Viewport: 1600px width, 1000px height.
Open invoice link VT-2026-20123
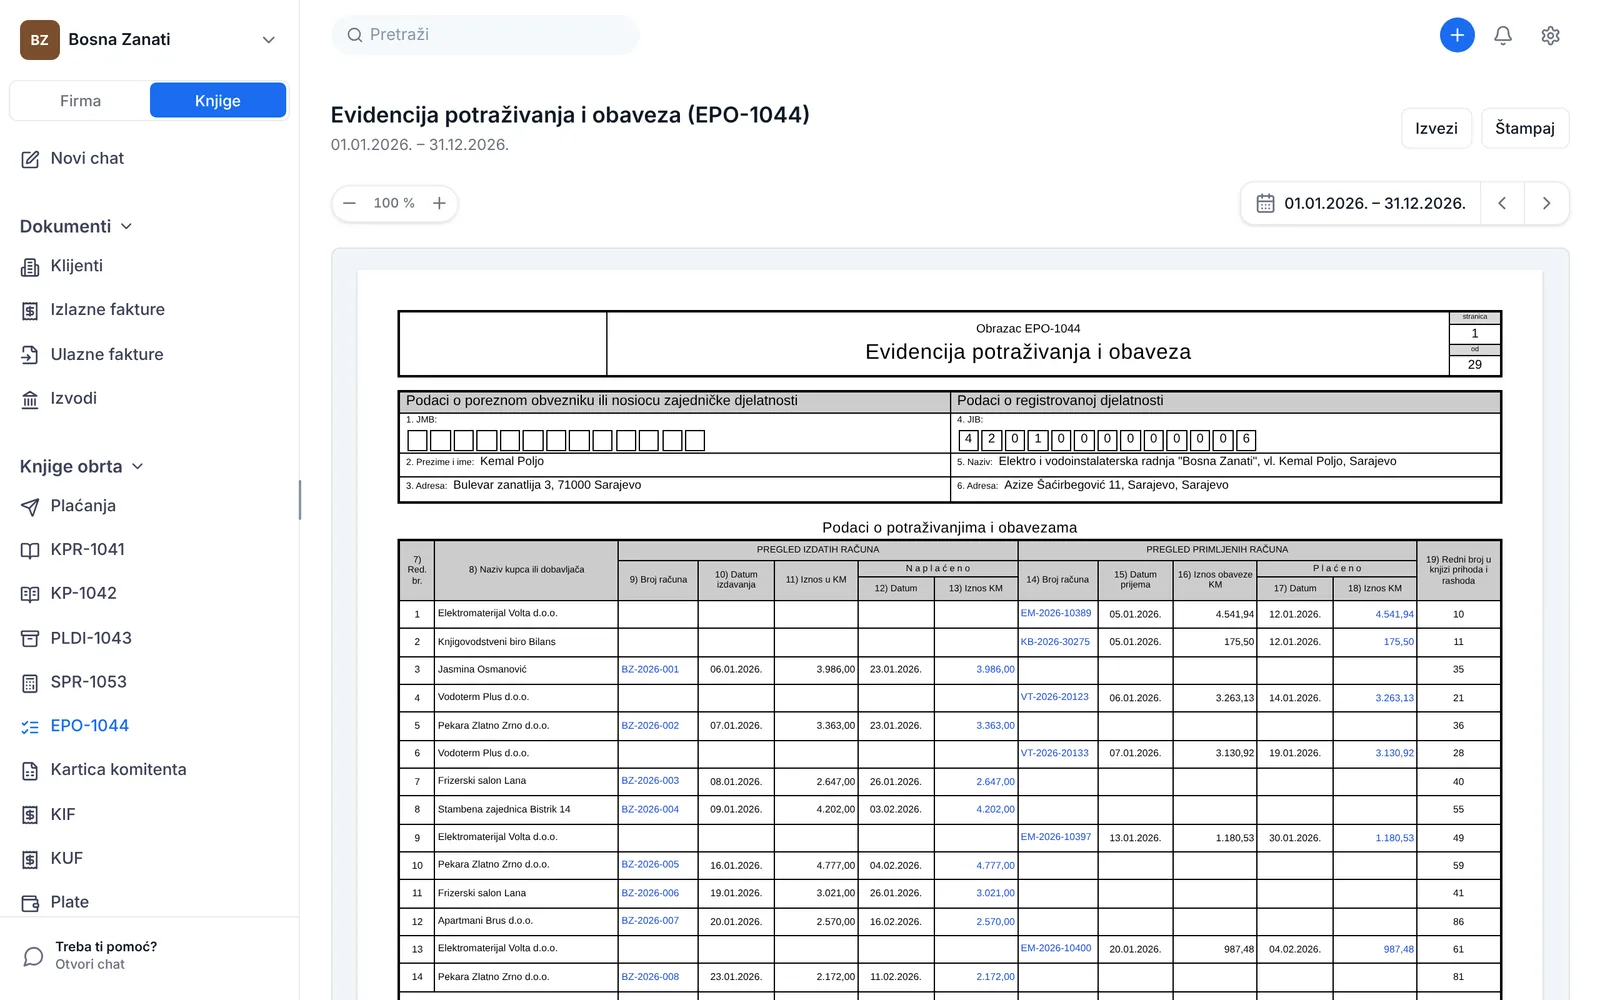click(1055, 697)
